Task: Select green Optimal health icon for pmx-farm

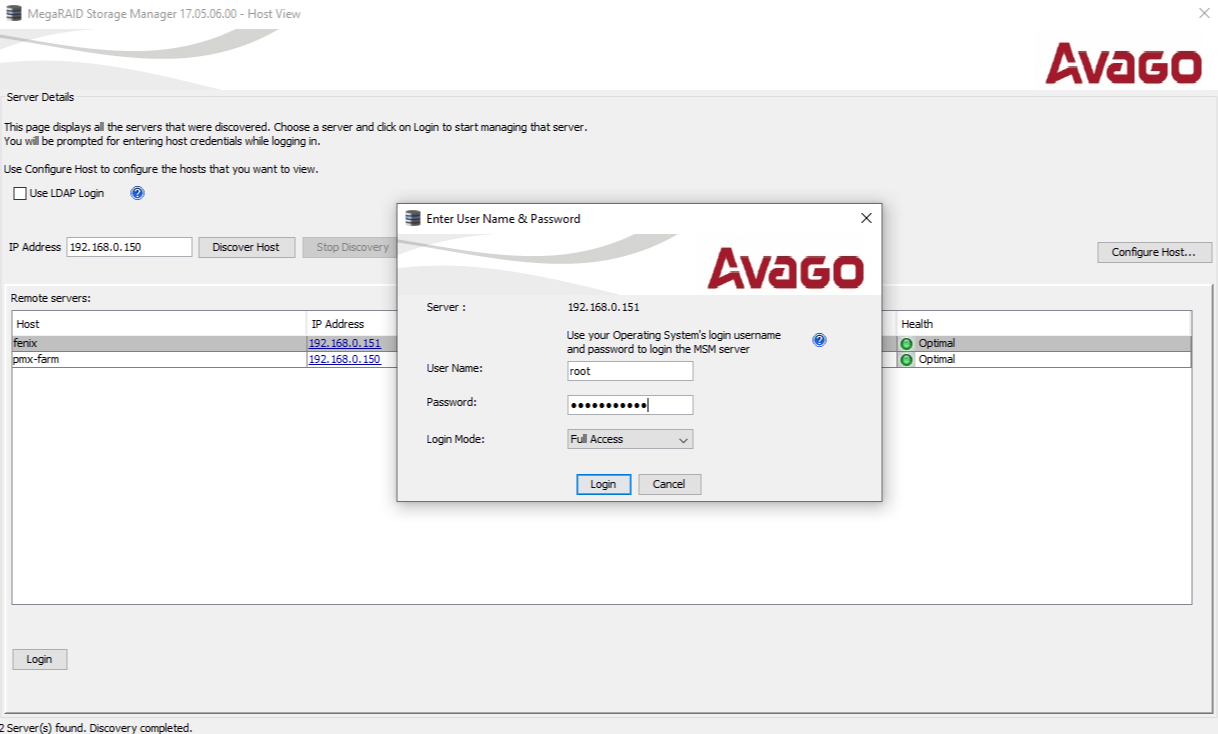Action: [x=907, y=360]
